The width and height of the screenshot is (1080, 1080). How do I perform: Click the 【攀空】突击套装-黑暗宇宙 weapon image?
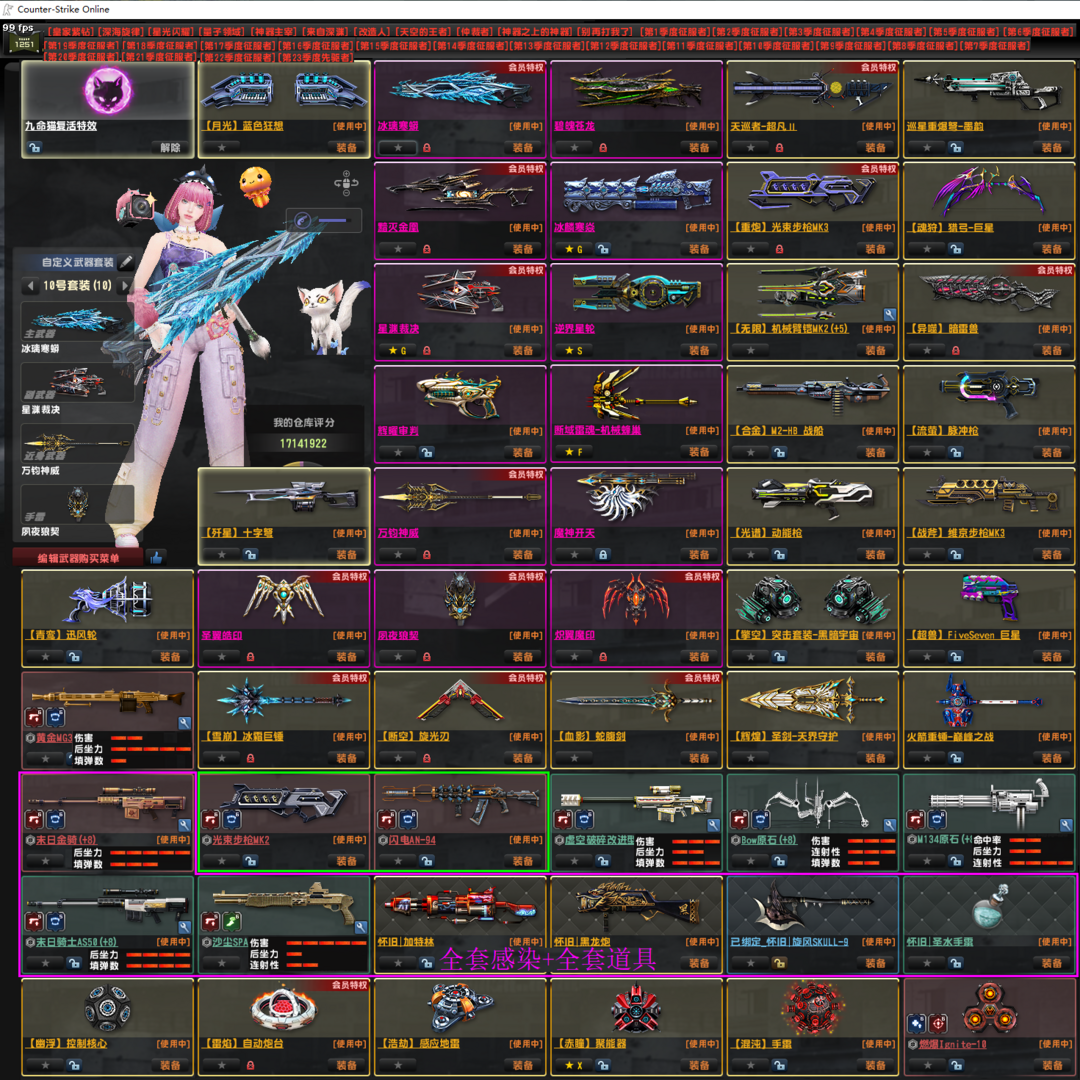813,599
